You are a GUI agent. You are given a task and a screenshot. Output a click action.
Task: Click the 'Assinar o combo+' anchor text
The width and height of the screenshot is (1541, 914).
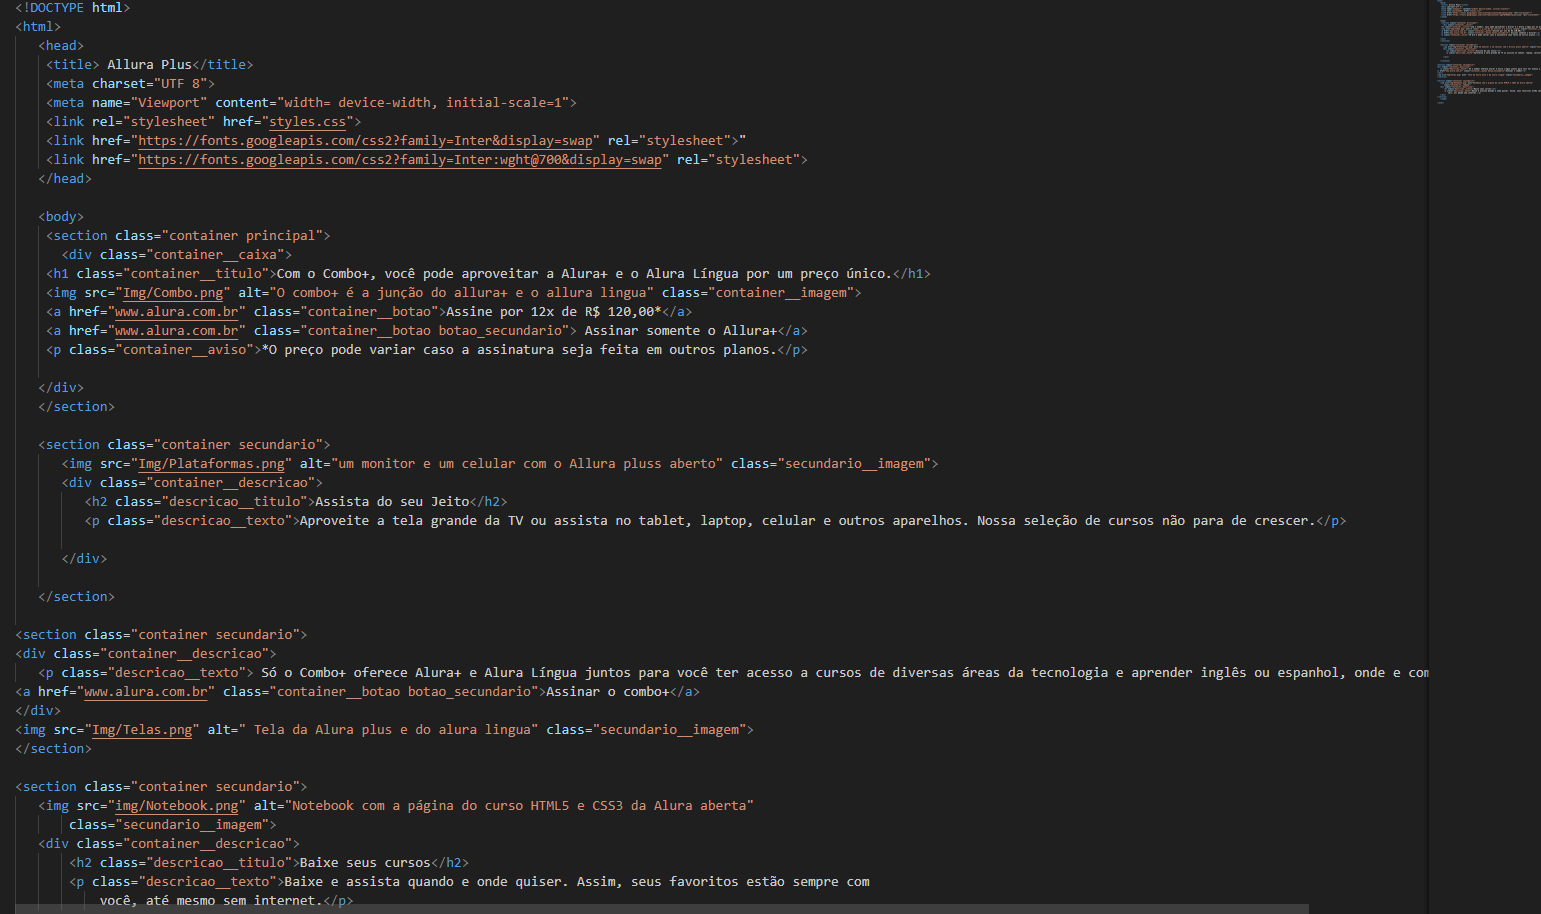click(608, 692)
